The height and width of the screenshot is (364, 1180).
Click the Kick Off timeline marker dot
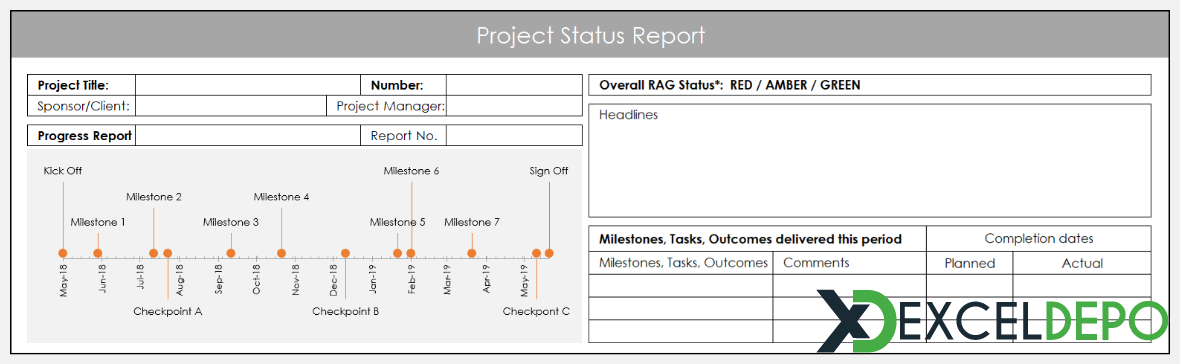[62, 253]
